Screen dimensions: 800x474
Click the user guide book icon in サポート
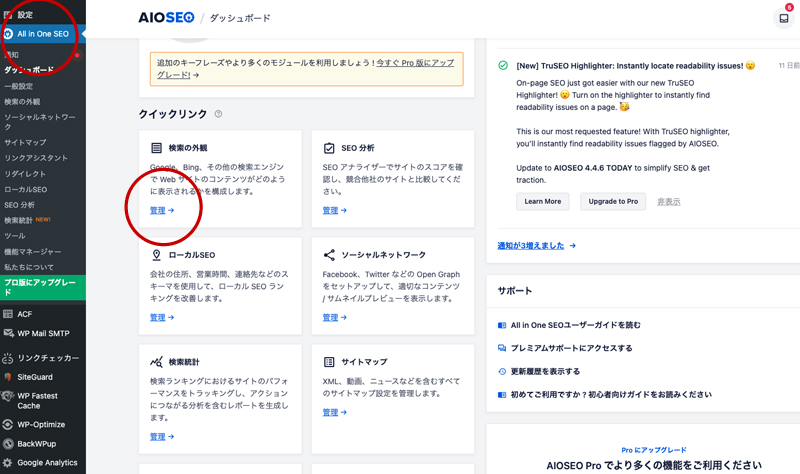pos(502,325)
